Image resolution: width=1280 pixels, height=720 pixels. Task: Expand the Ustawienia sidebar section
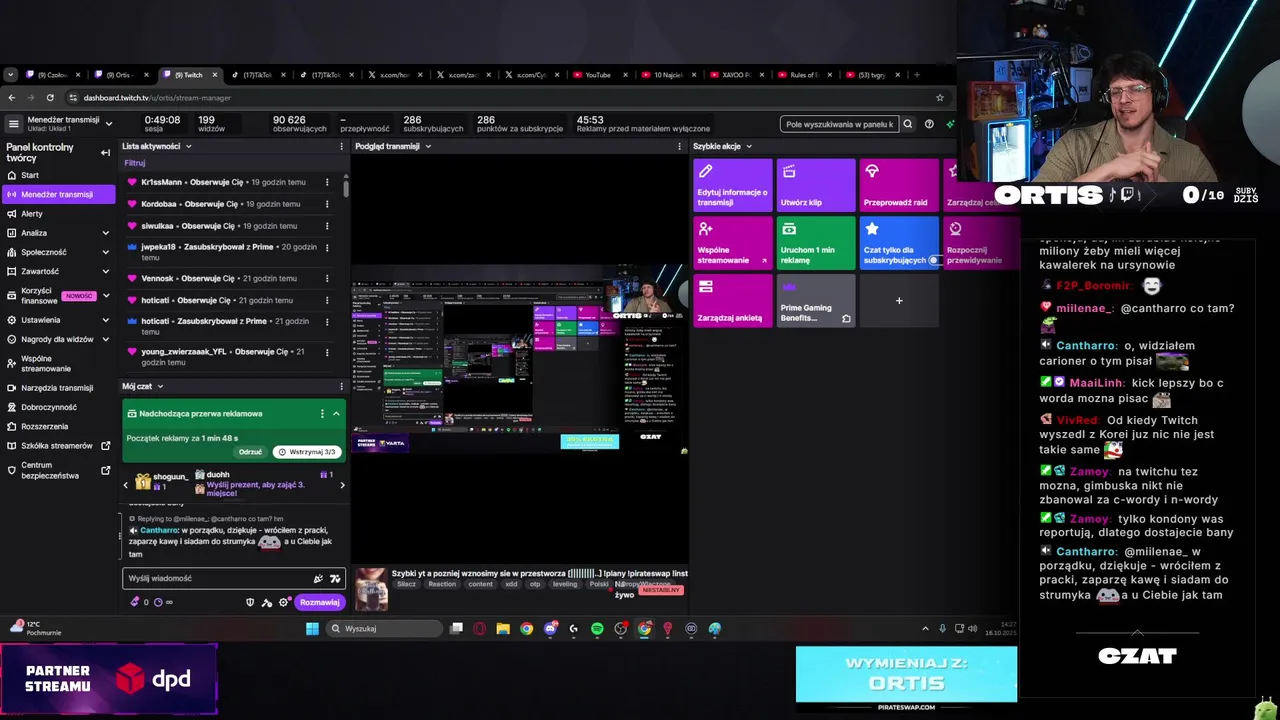tap(105, 320)
